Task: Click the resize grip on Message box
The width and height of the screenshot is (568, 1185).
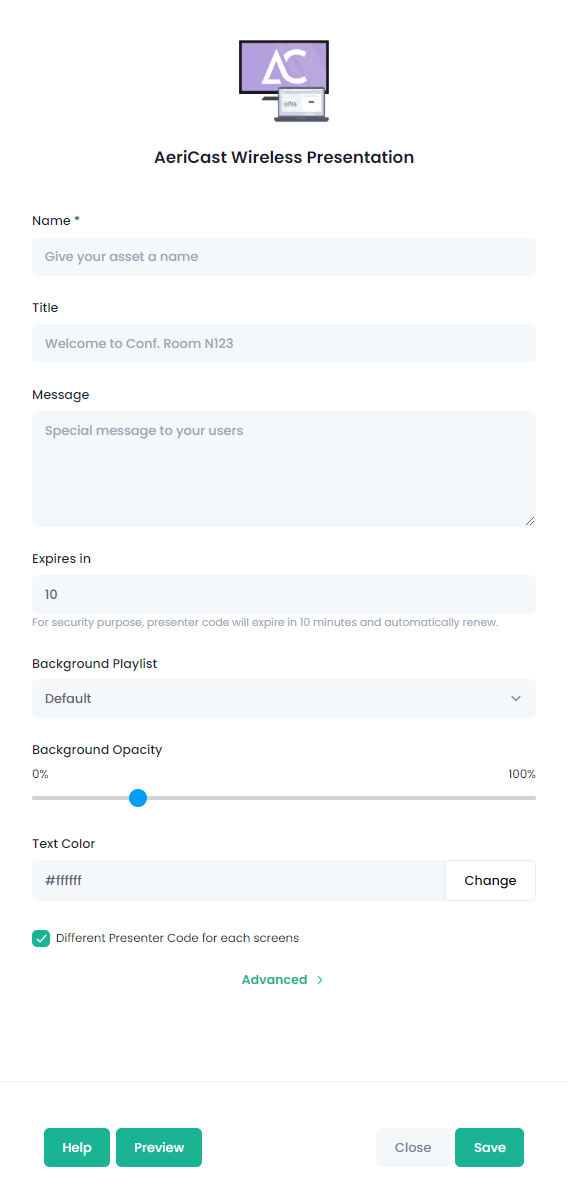Action: [x=529, y=521]
